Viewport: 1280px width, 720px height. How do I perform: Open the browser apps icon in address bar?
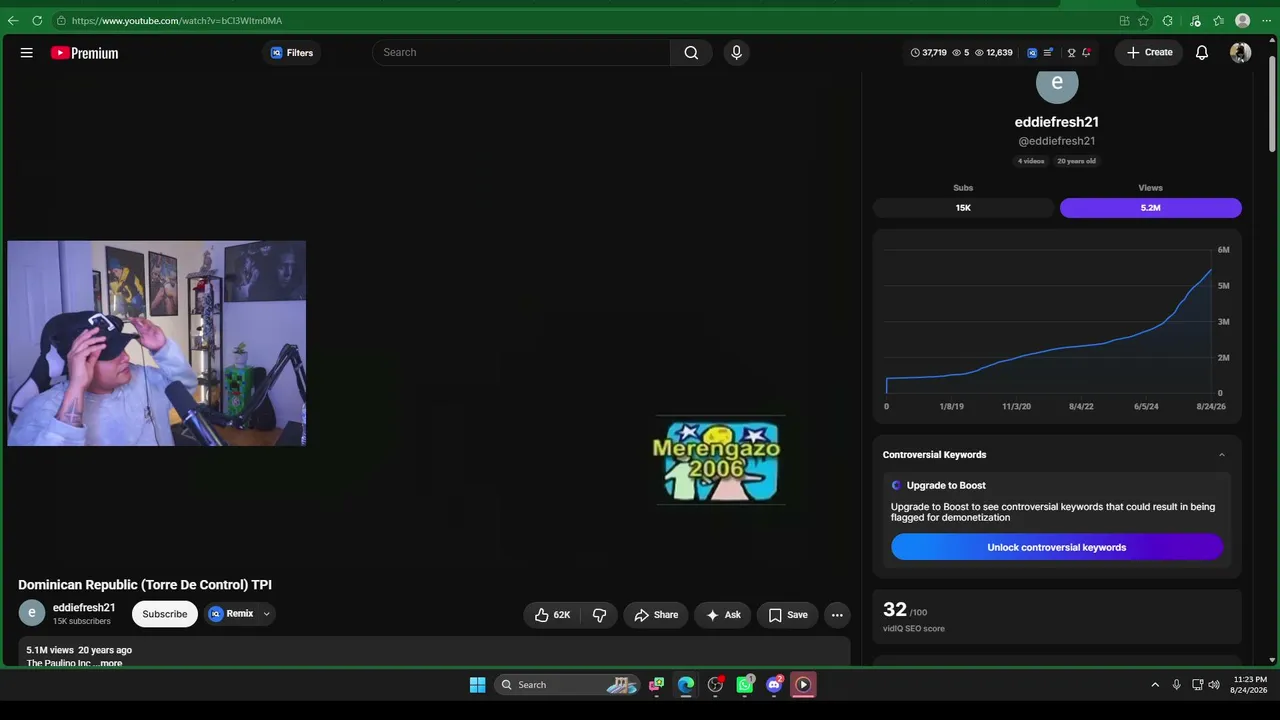[1125, 21]
